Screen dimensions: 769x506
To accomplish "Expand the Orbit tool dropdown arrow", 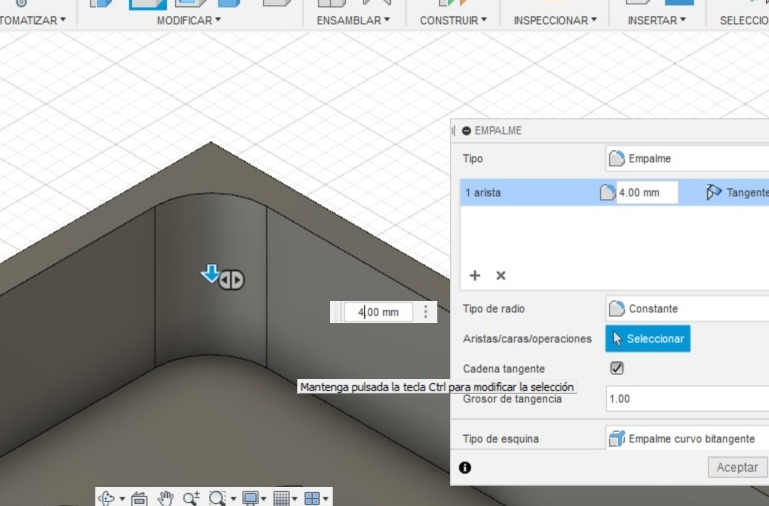I will tap(122, 499).
